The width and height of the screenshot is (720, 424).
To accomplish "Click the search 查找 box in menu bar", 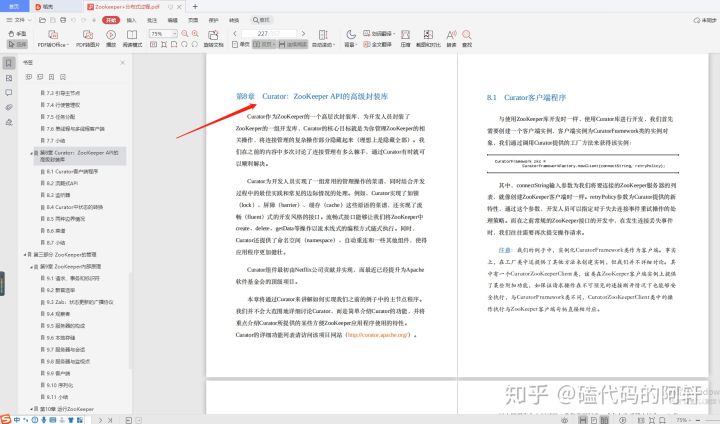I will 262,20.
